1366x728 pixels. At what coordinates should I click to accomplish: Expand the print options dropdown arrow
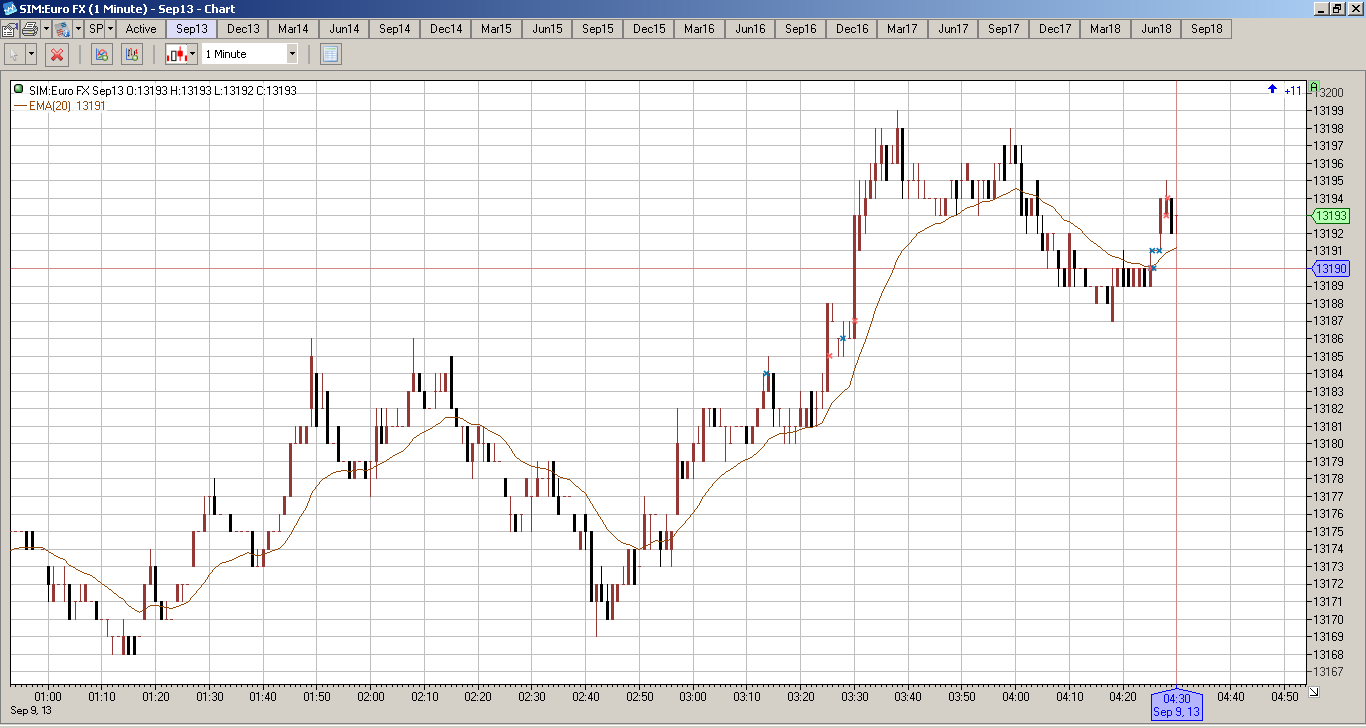[46, 29]
